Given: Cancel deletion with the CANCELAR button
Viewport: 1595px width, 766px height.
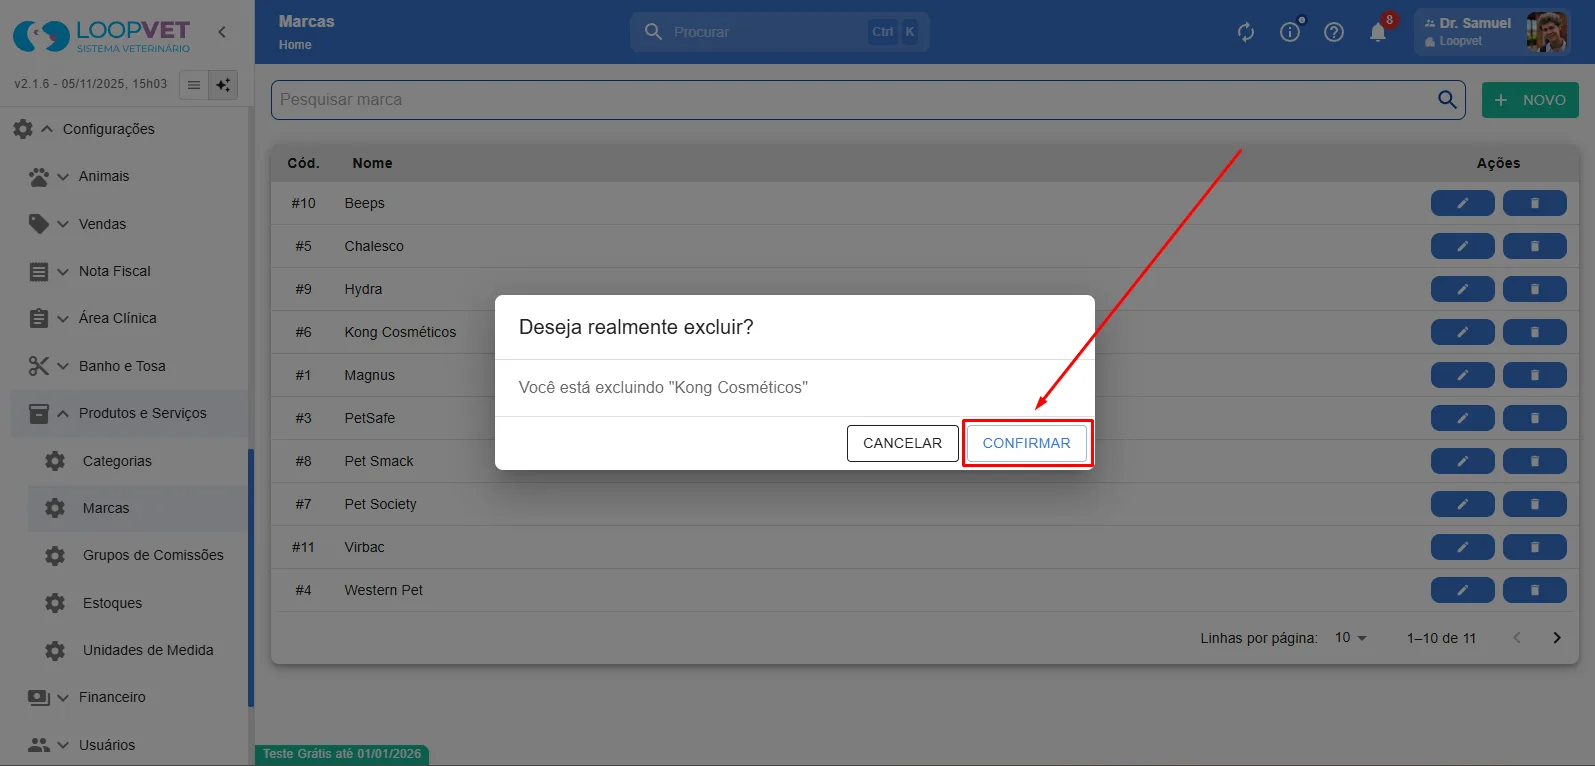Looking at the screenshot, I should (x=902, y=443).
